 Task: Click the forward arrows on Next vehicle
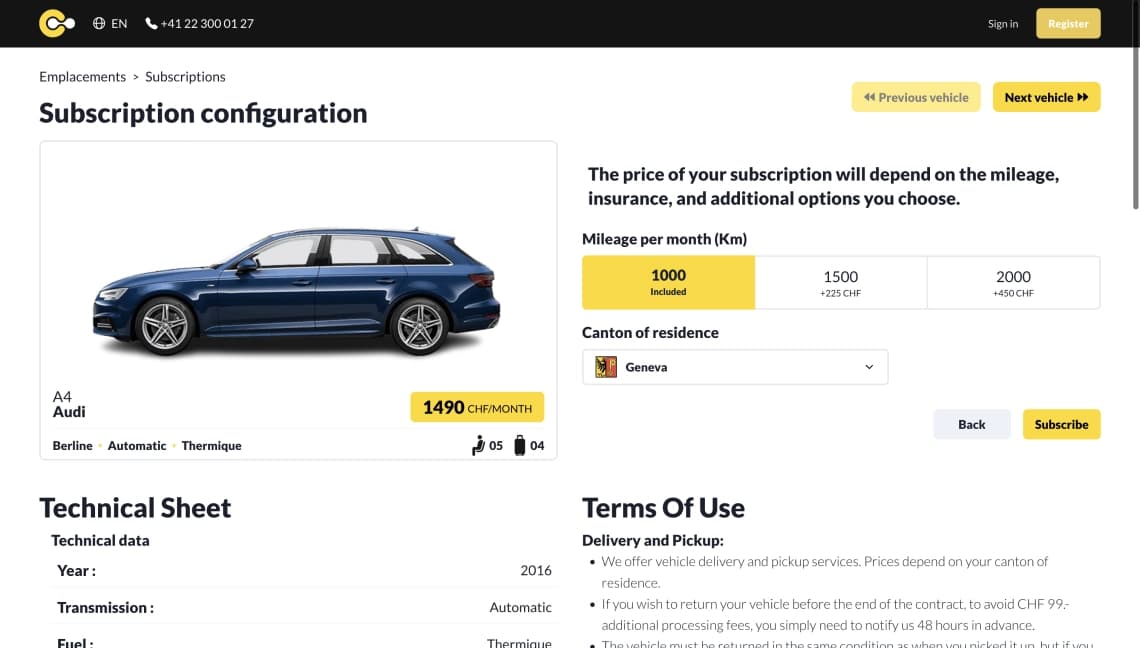(1083, 97)
